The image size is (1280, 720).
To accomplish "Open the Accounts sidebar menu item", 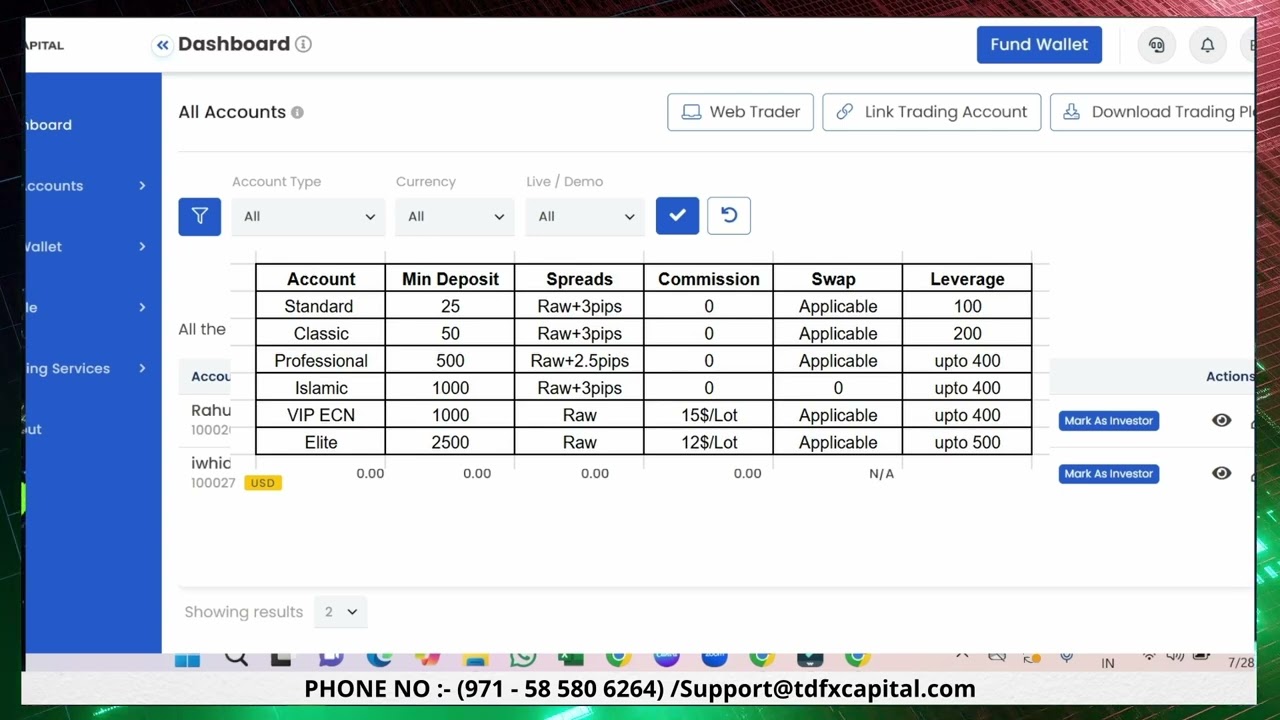I will coord(92,186).
